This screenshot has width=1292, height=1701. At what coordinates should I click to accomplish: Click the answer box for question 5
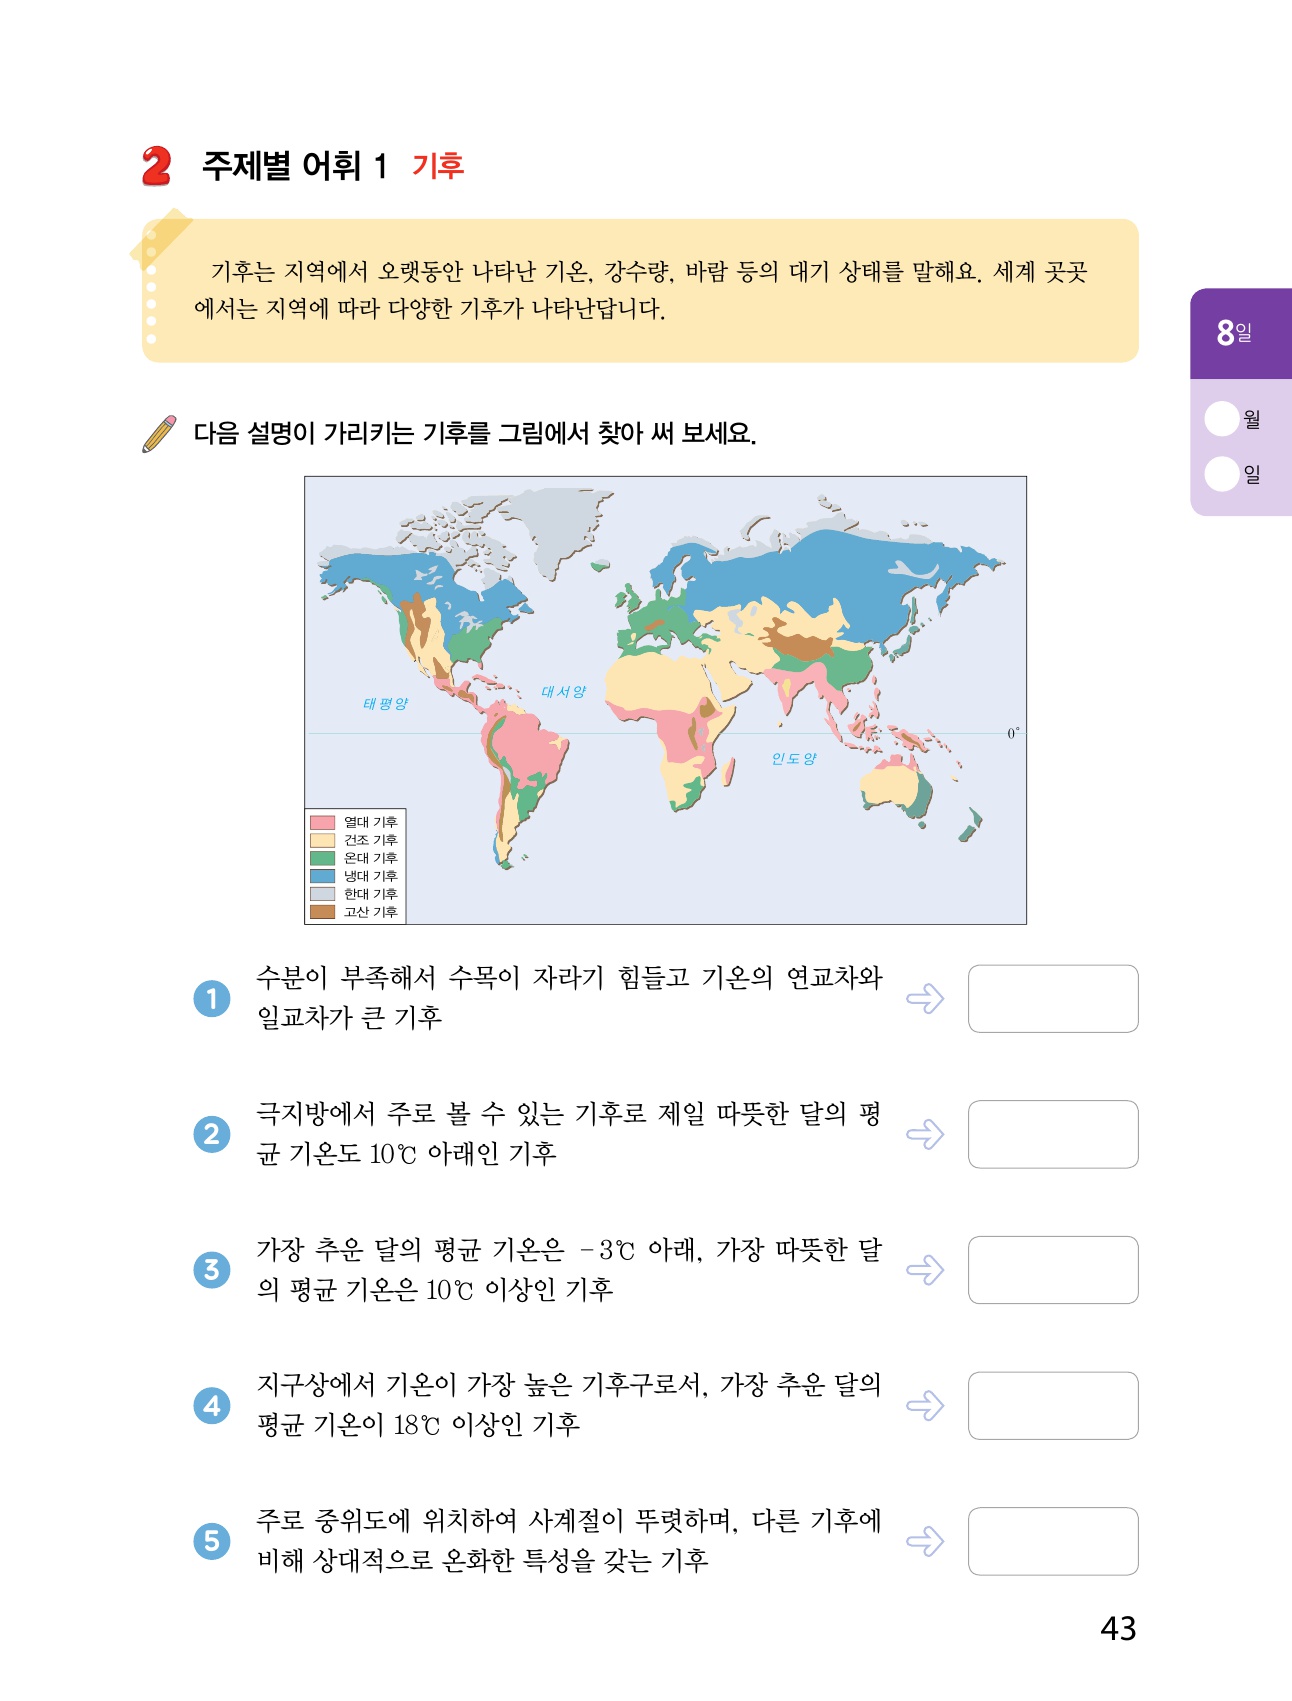point(1053,1541)
